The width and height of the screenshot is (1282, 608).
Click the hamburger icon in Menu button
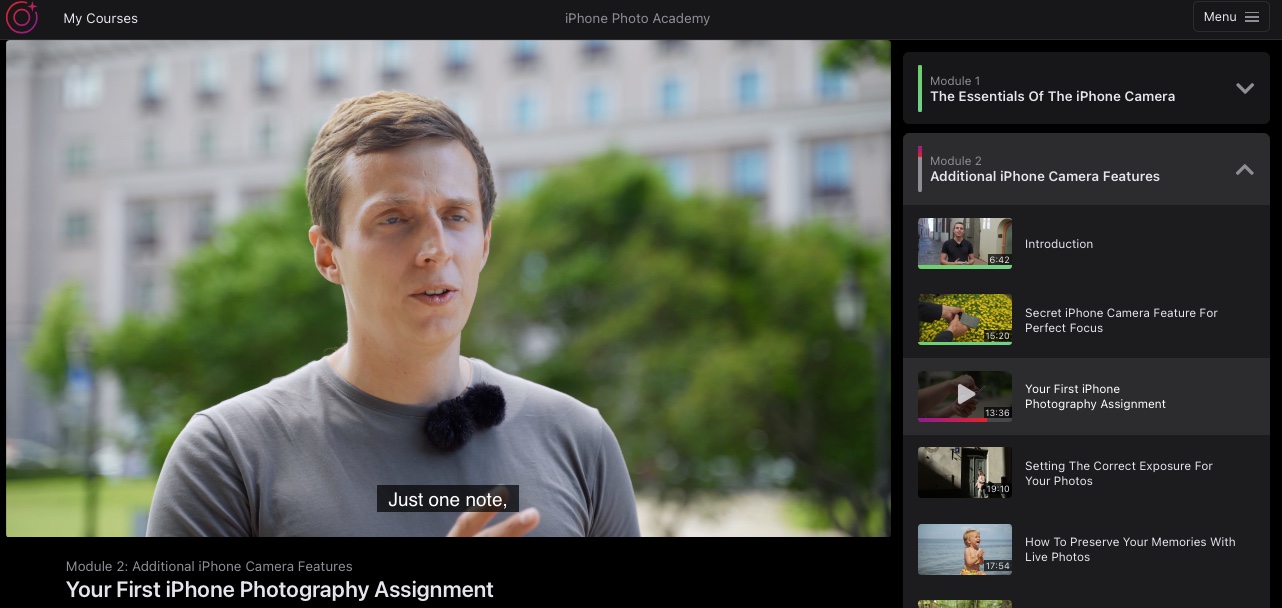coord(1252,17)
